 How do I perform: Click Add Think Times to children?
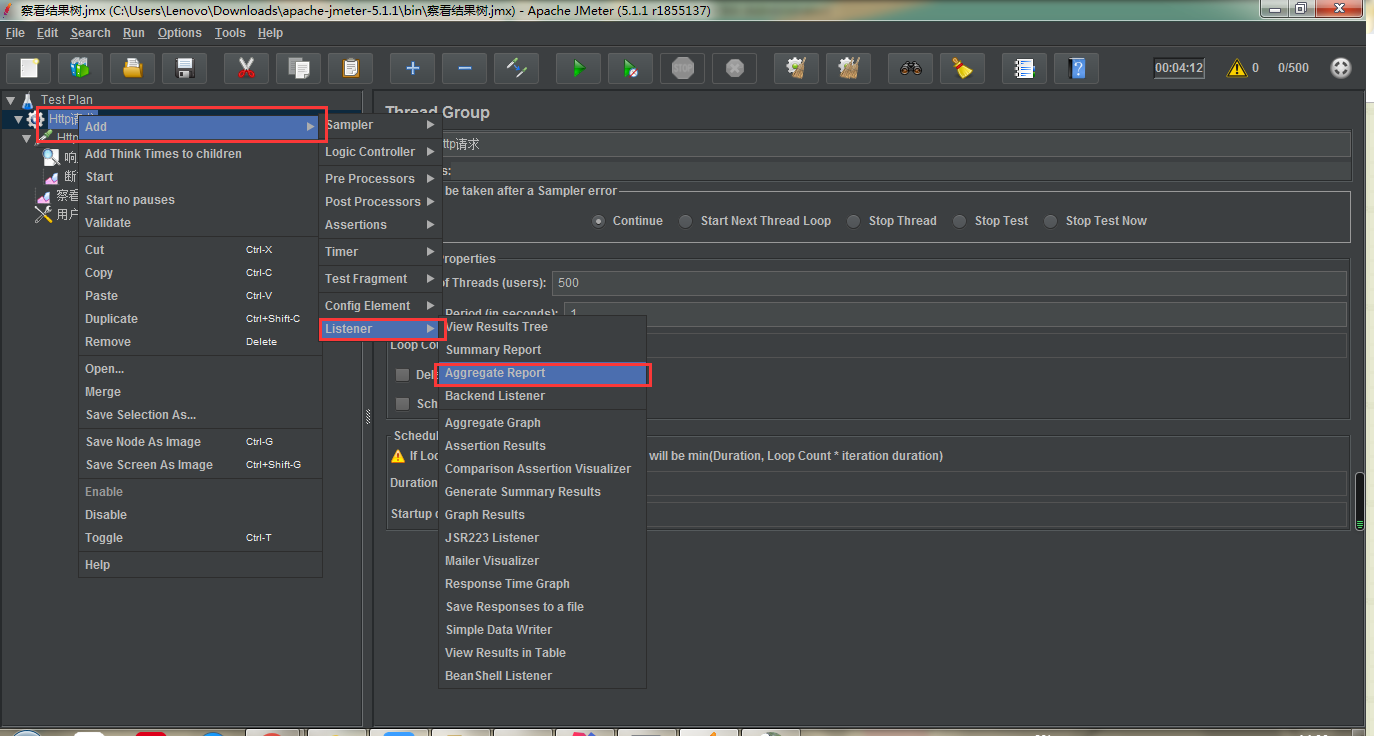[x=200, y=154]
